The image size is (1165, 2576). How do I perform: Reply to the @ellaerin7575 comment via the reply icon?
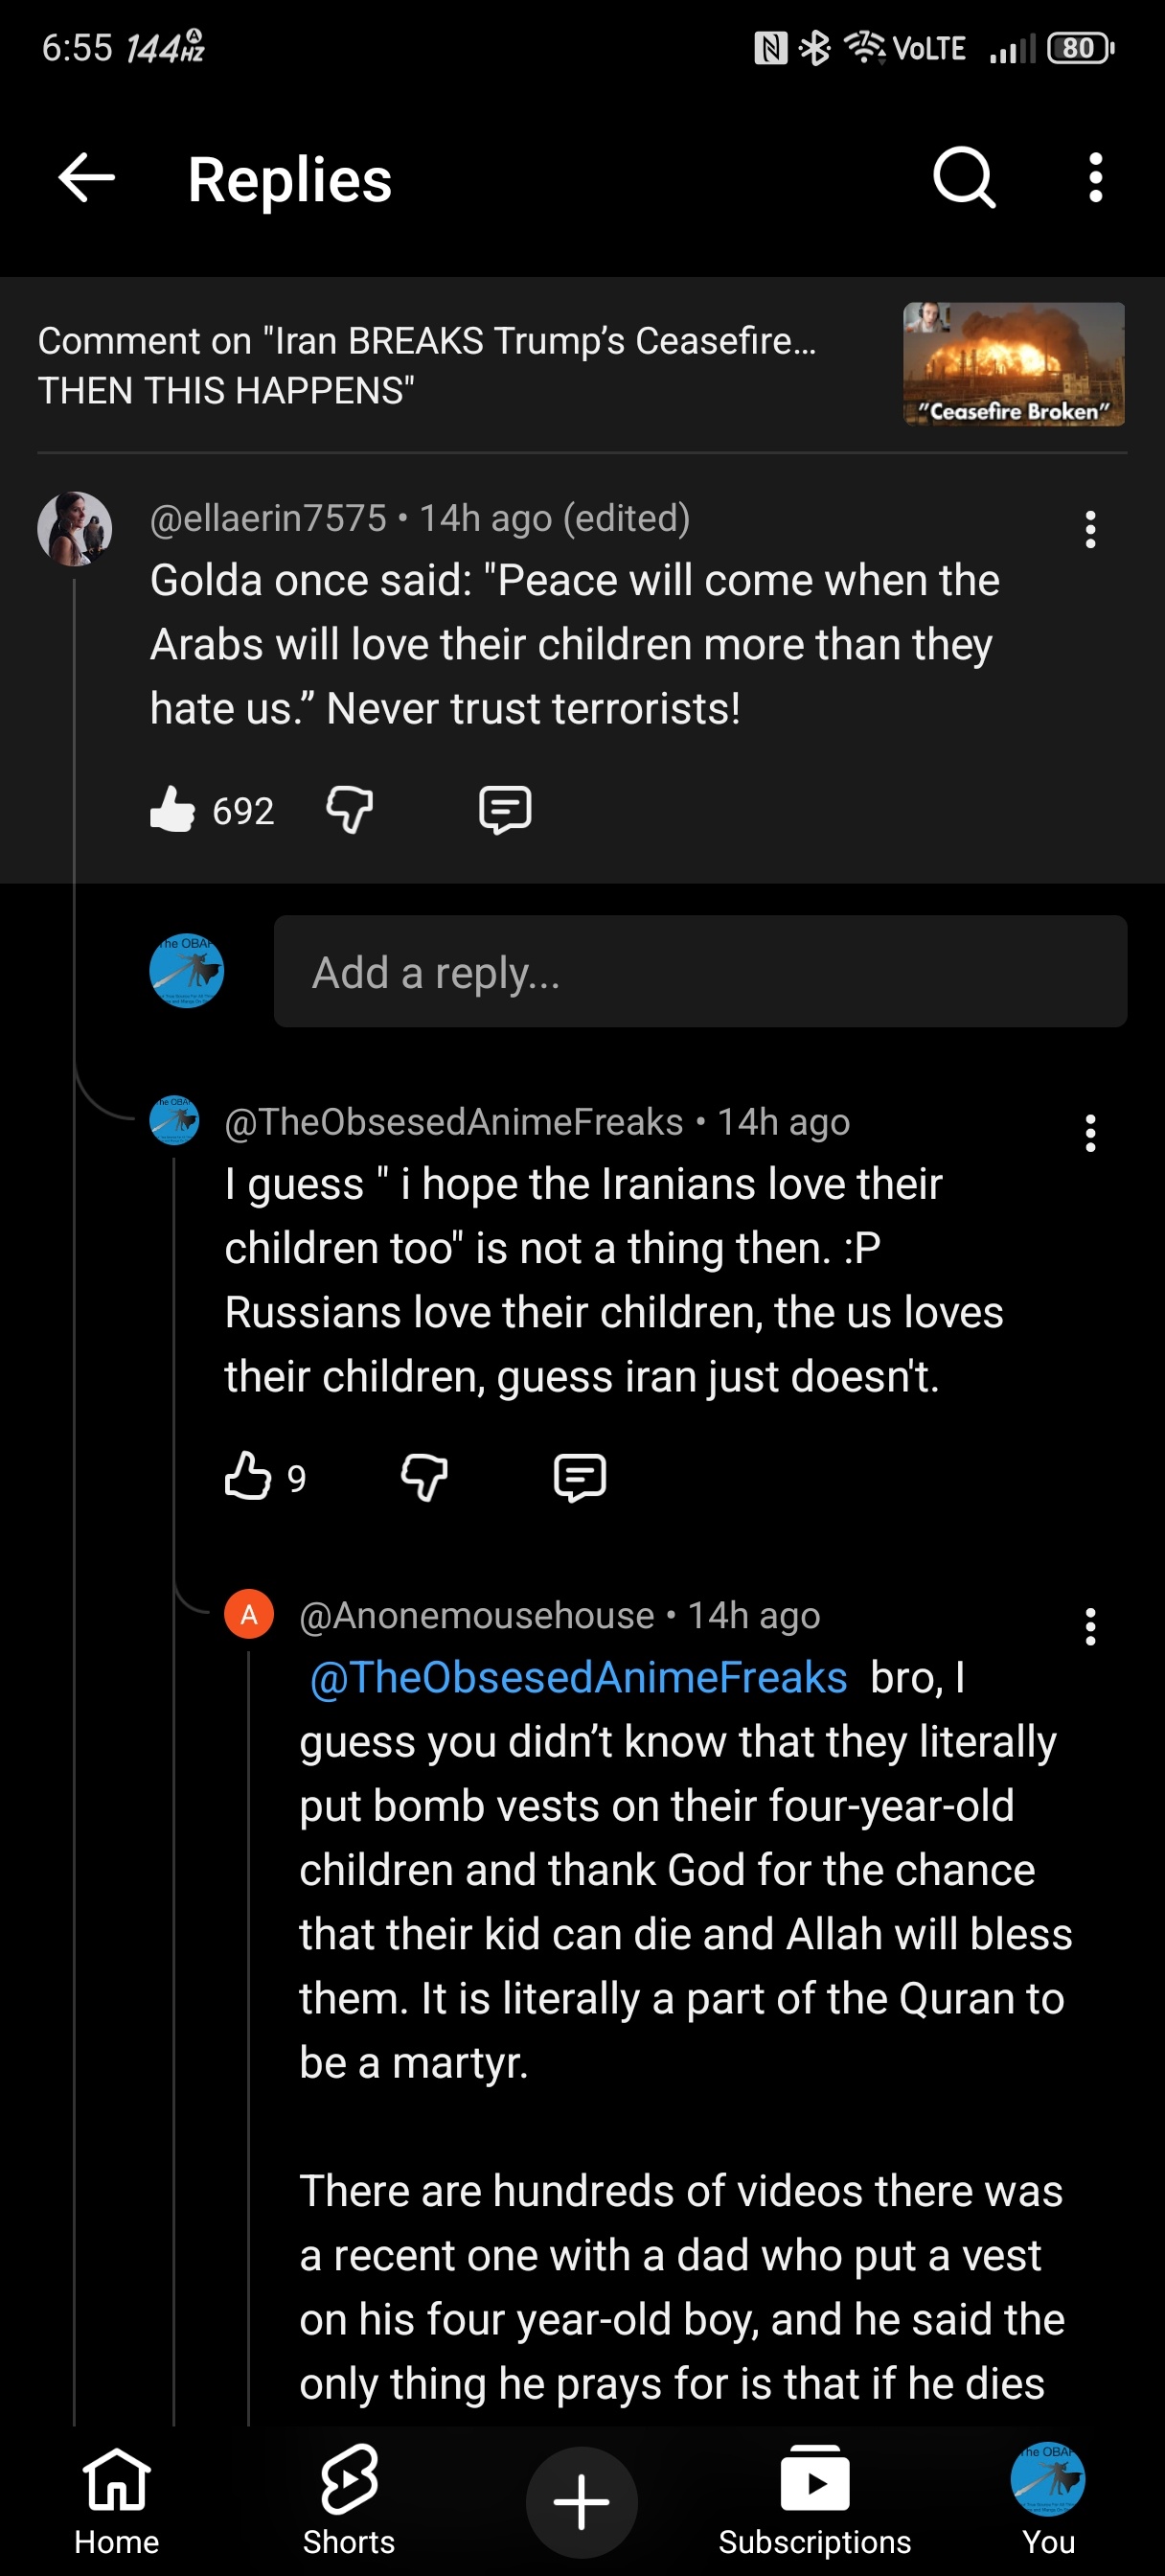click(505, 809)
